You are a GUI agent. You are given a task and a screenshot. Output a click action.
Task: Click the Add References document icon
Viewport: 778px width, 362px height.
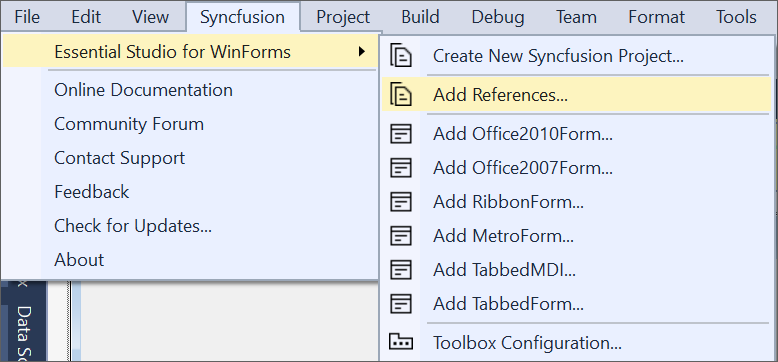pyautogui.click(x=400, y=94)
